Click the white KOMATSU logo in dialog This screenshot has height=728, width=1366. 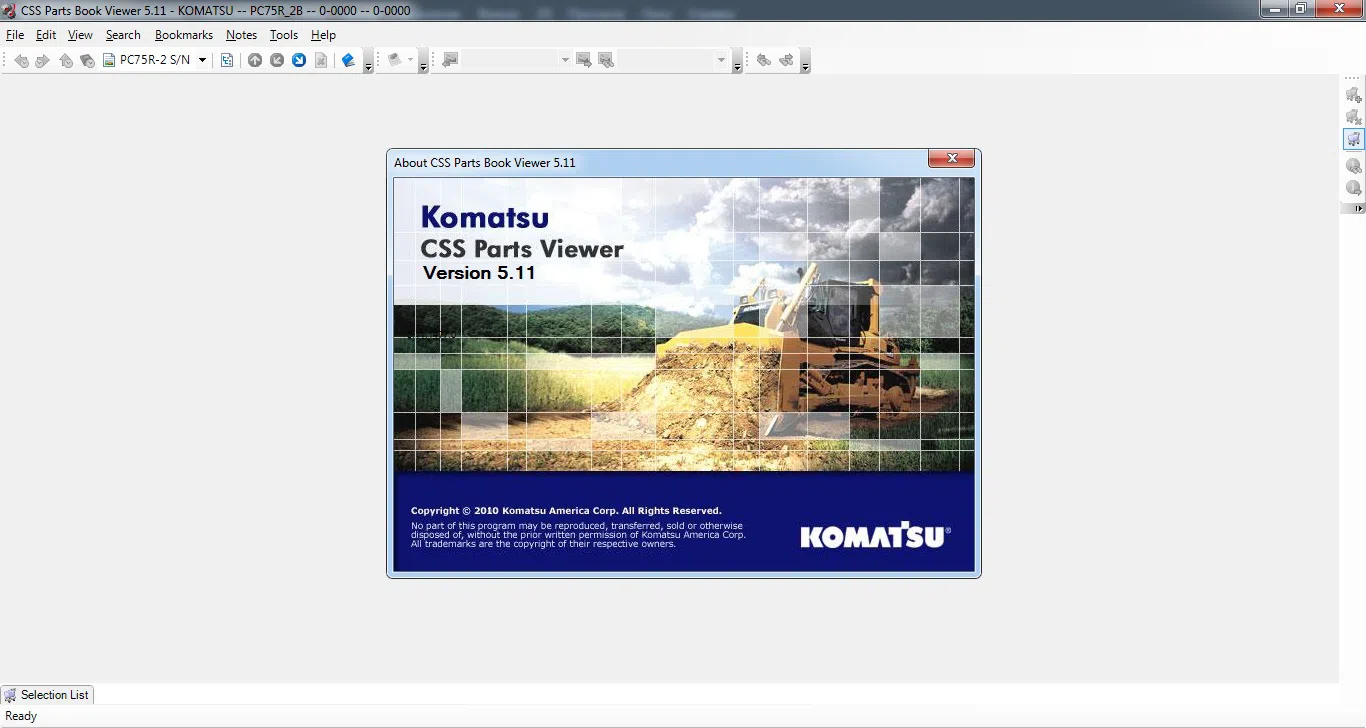875,535
